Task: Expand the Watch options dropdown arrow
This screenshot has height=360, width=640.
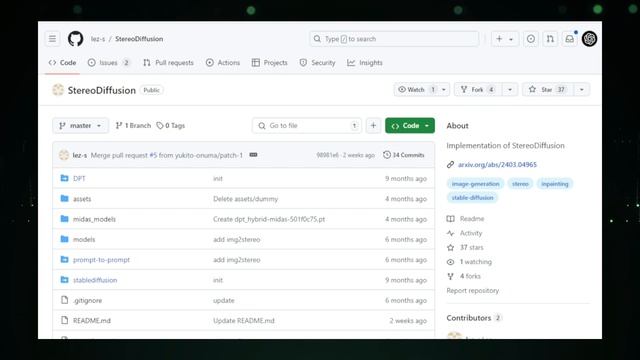Action: [444, 89]
